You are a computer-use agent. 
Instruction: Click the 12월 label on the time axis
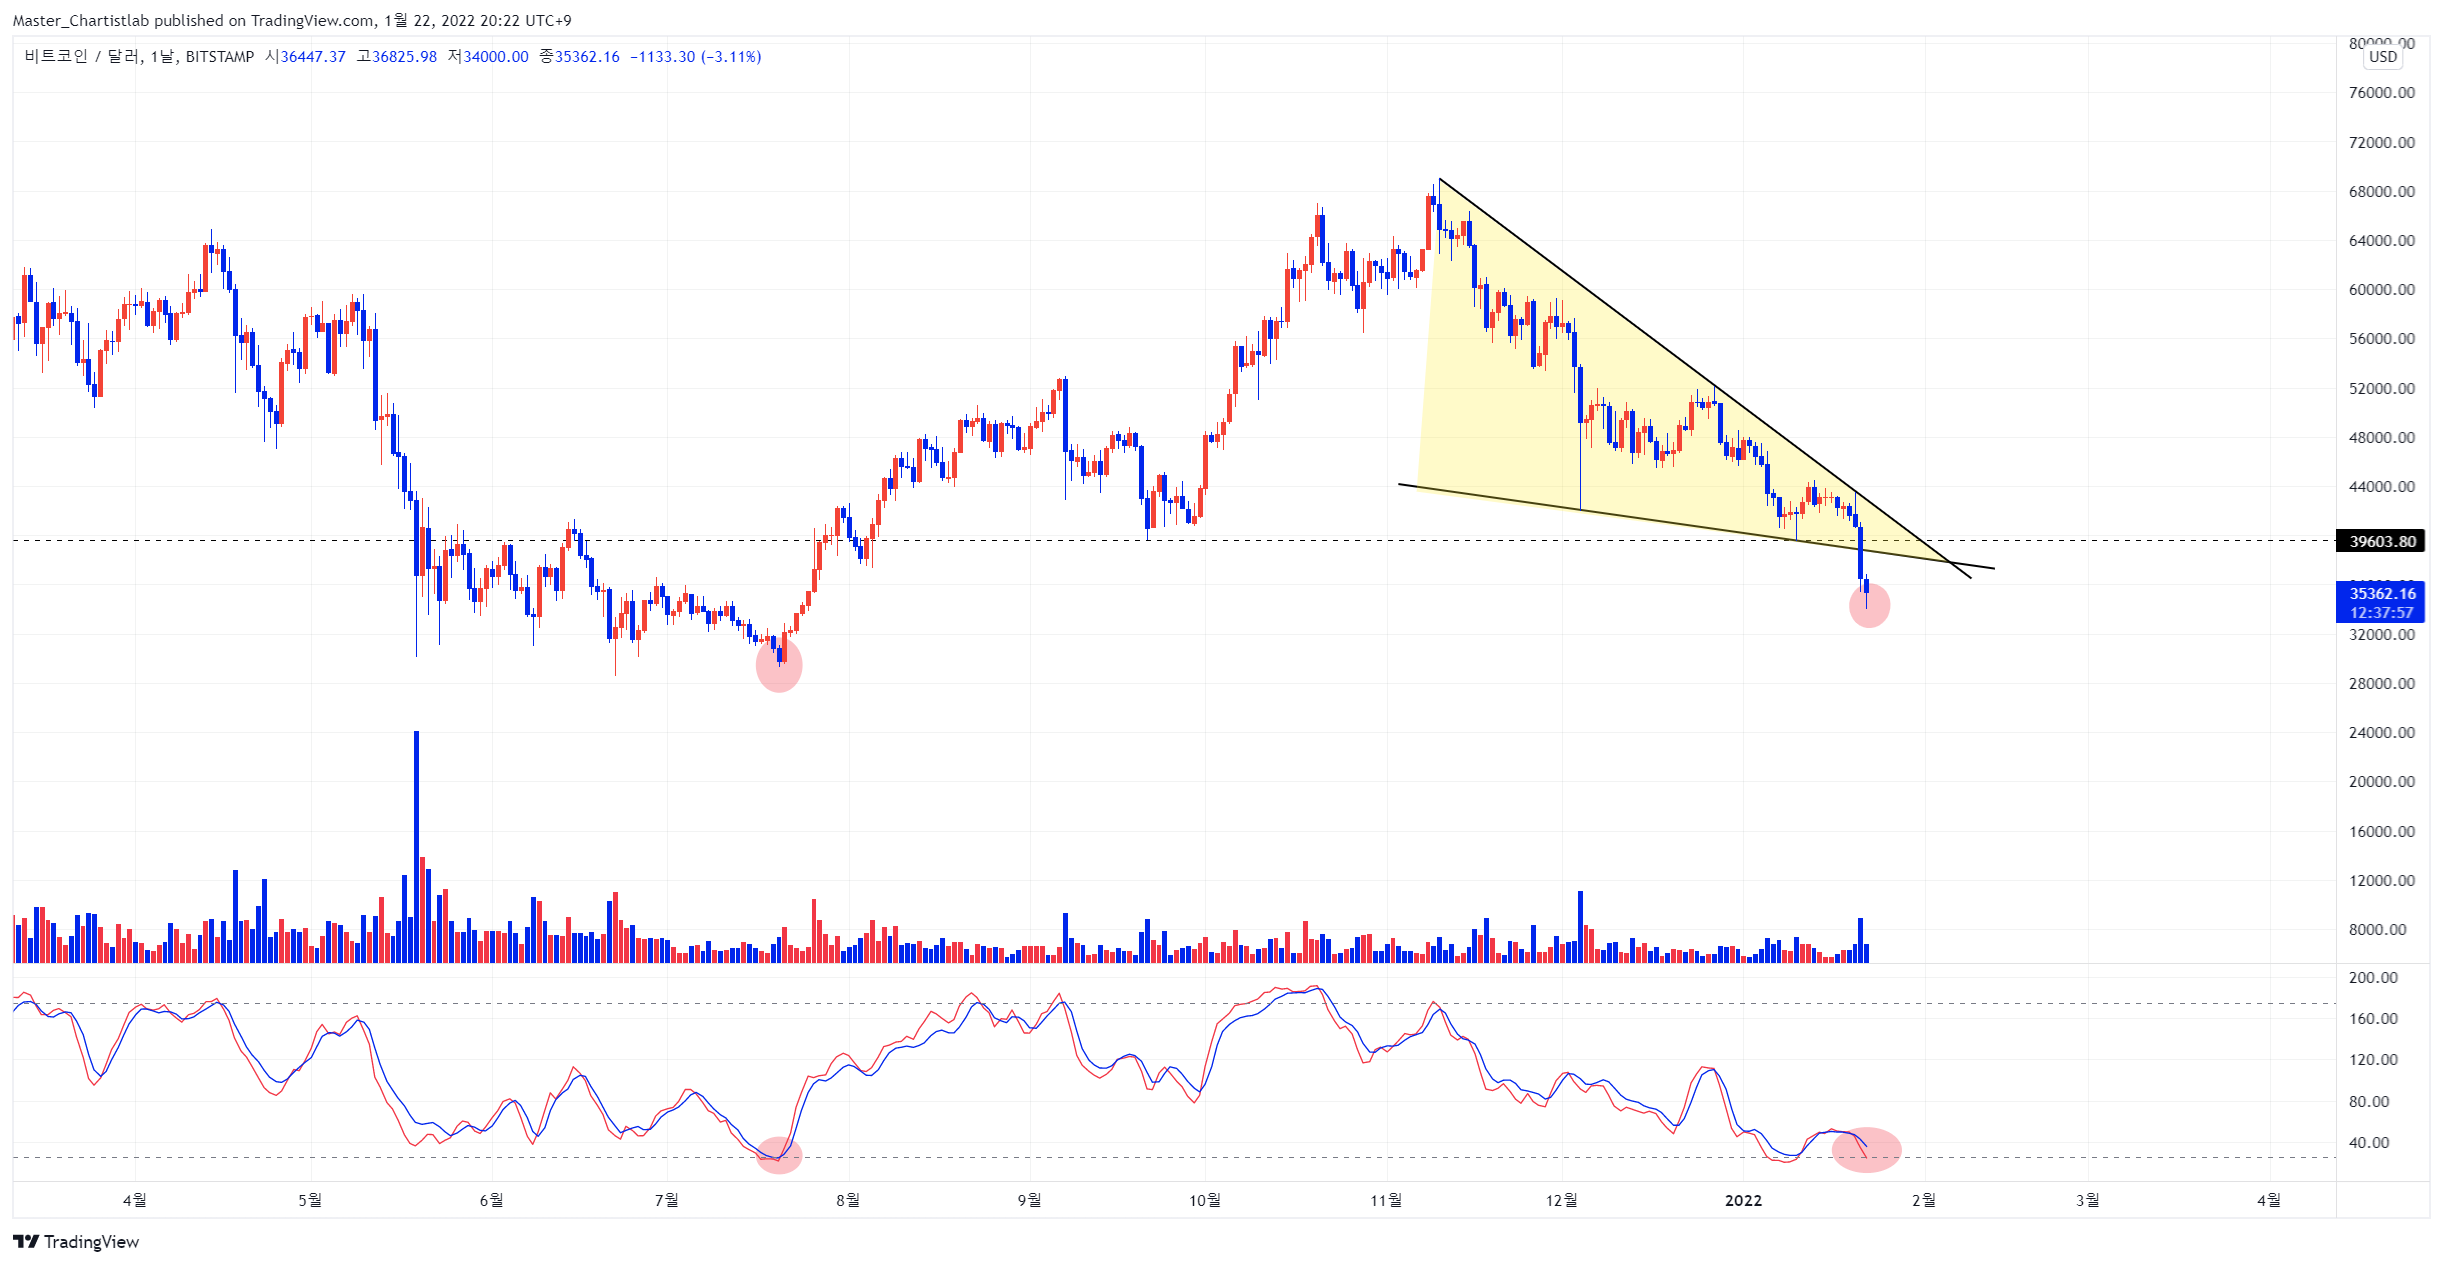1562,1200
